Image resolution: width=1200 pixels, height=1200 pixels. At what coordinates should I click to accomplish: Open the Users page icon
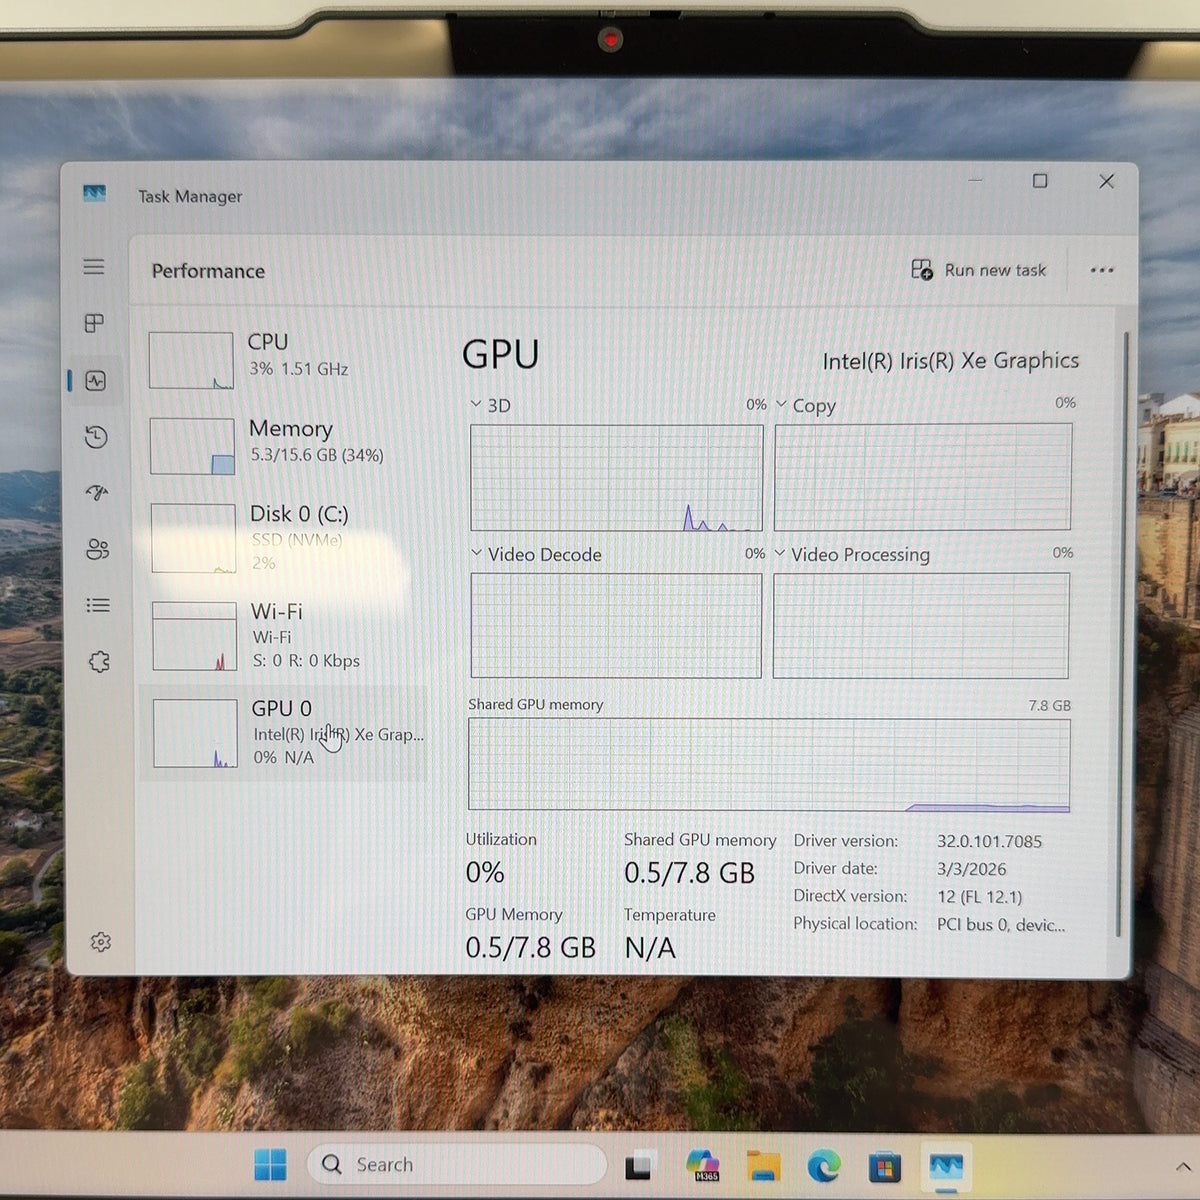(97, 549)
